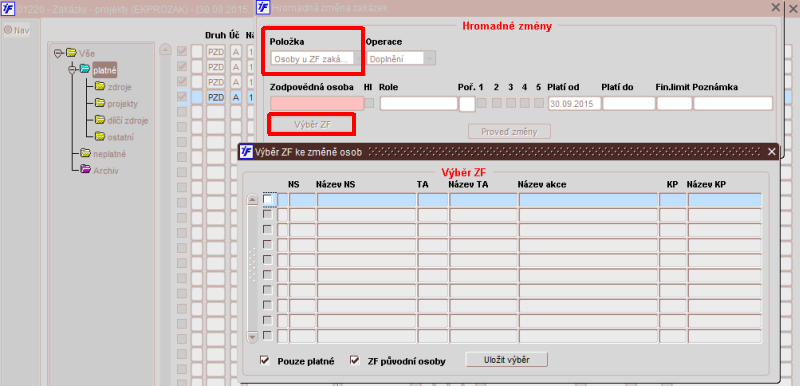Click the Platí od date field
The width and height of the screenshot is (800, 386).
pos(574,104)
